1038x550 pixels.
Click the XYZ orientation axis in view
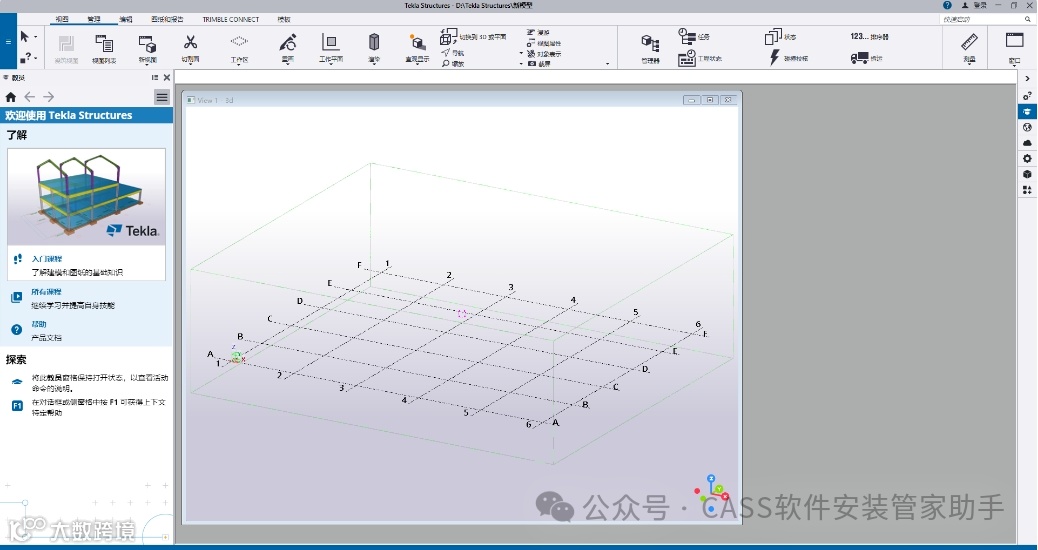coord(712,494)
